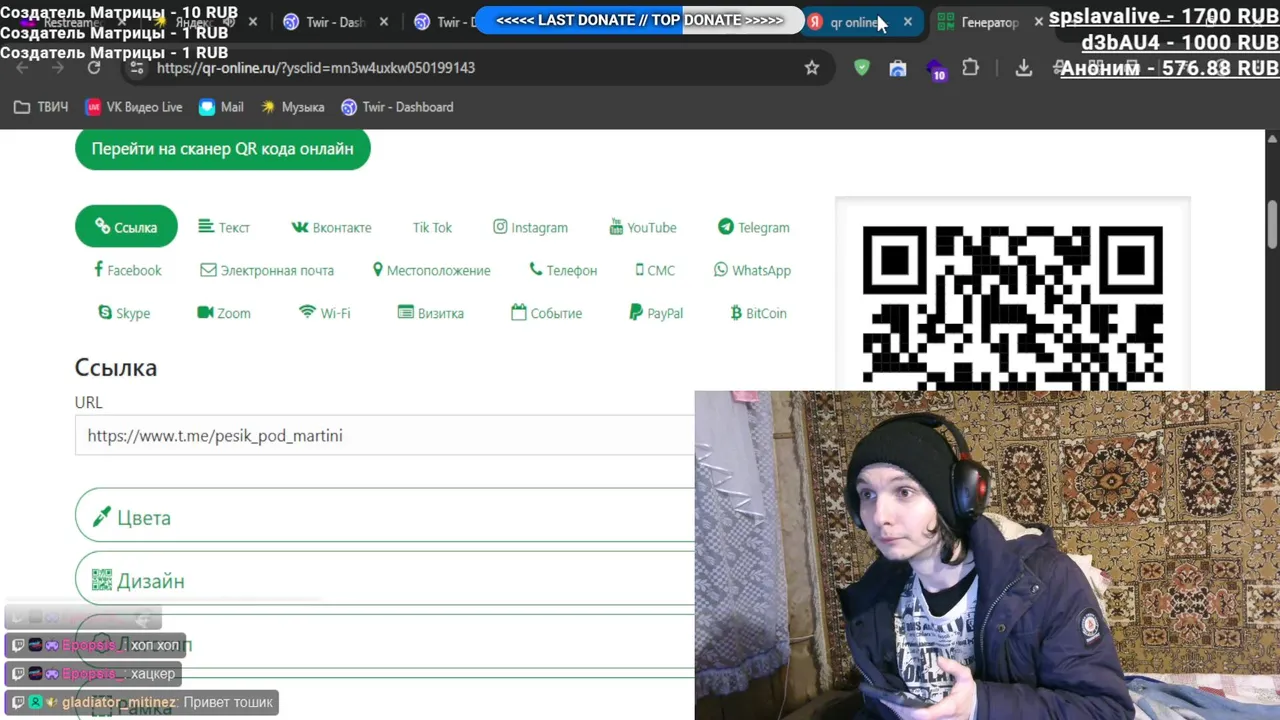Image resolution: width=1280 pixels, height=720 pixels.
Task: Select the WhatsApp QR type
Action: click(x=752, y=270)
